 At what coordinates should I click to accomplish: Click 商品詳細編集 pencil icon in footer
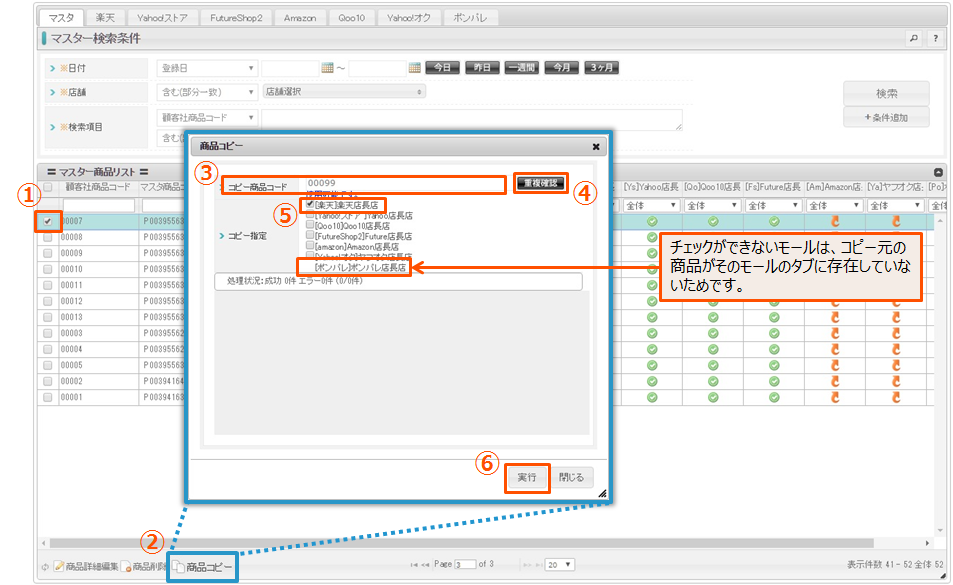point(59,566)
